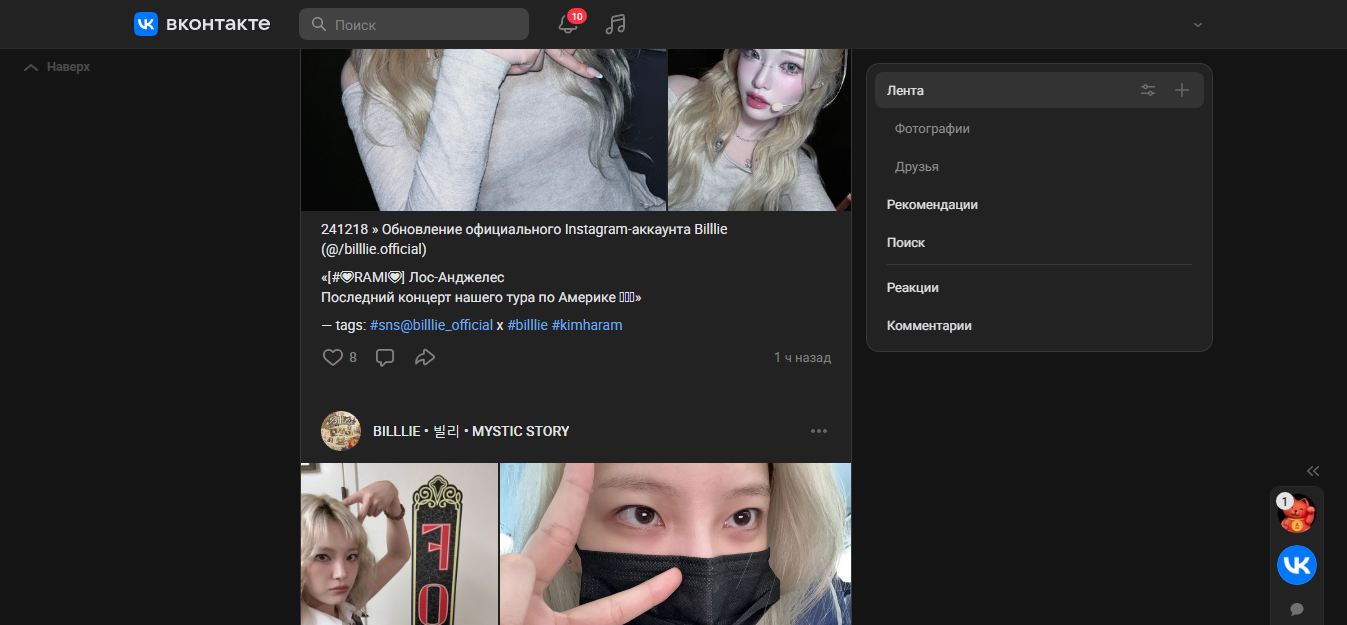
Task: Open the Комментарии section
Action: click(x=929, y=325)
